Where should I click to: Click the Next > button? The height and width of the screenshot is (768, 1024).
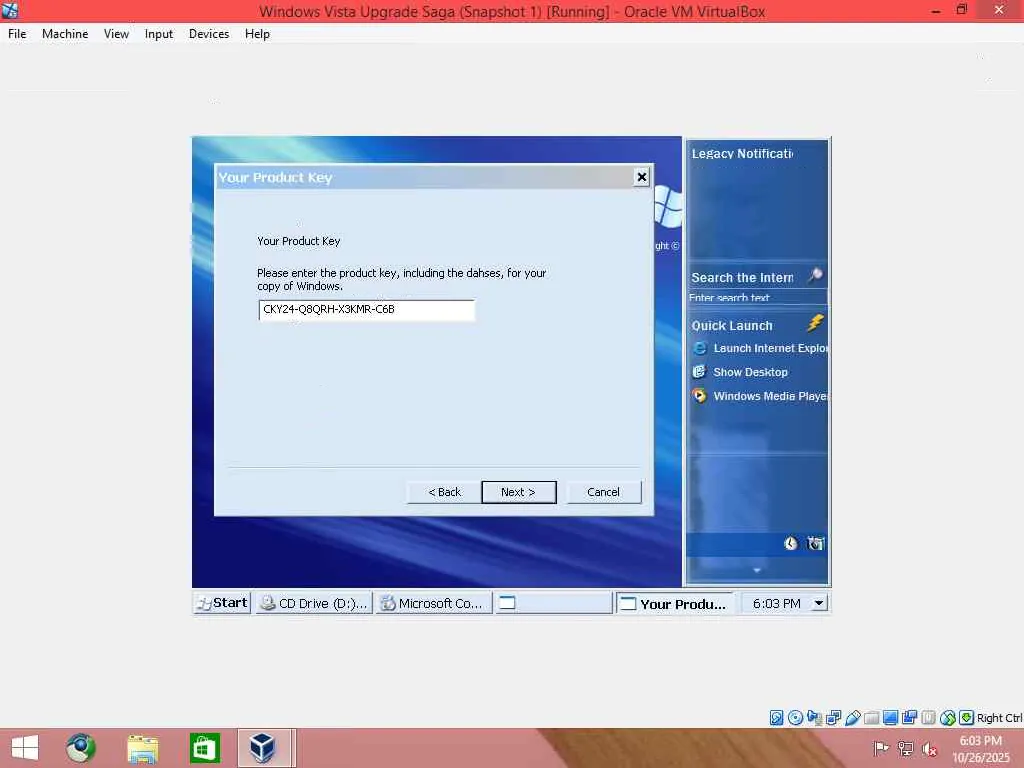(519, 492)
